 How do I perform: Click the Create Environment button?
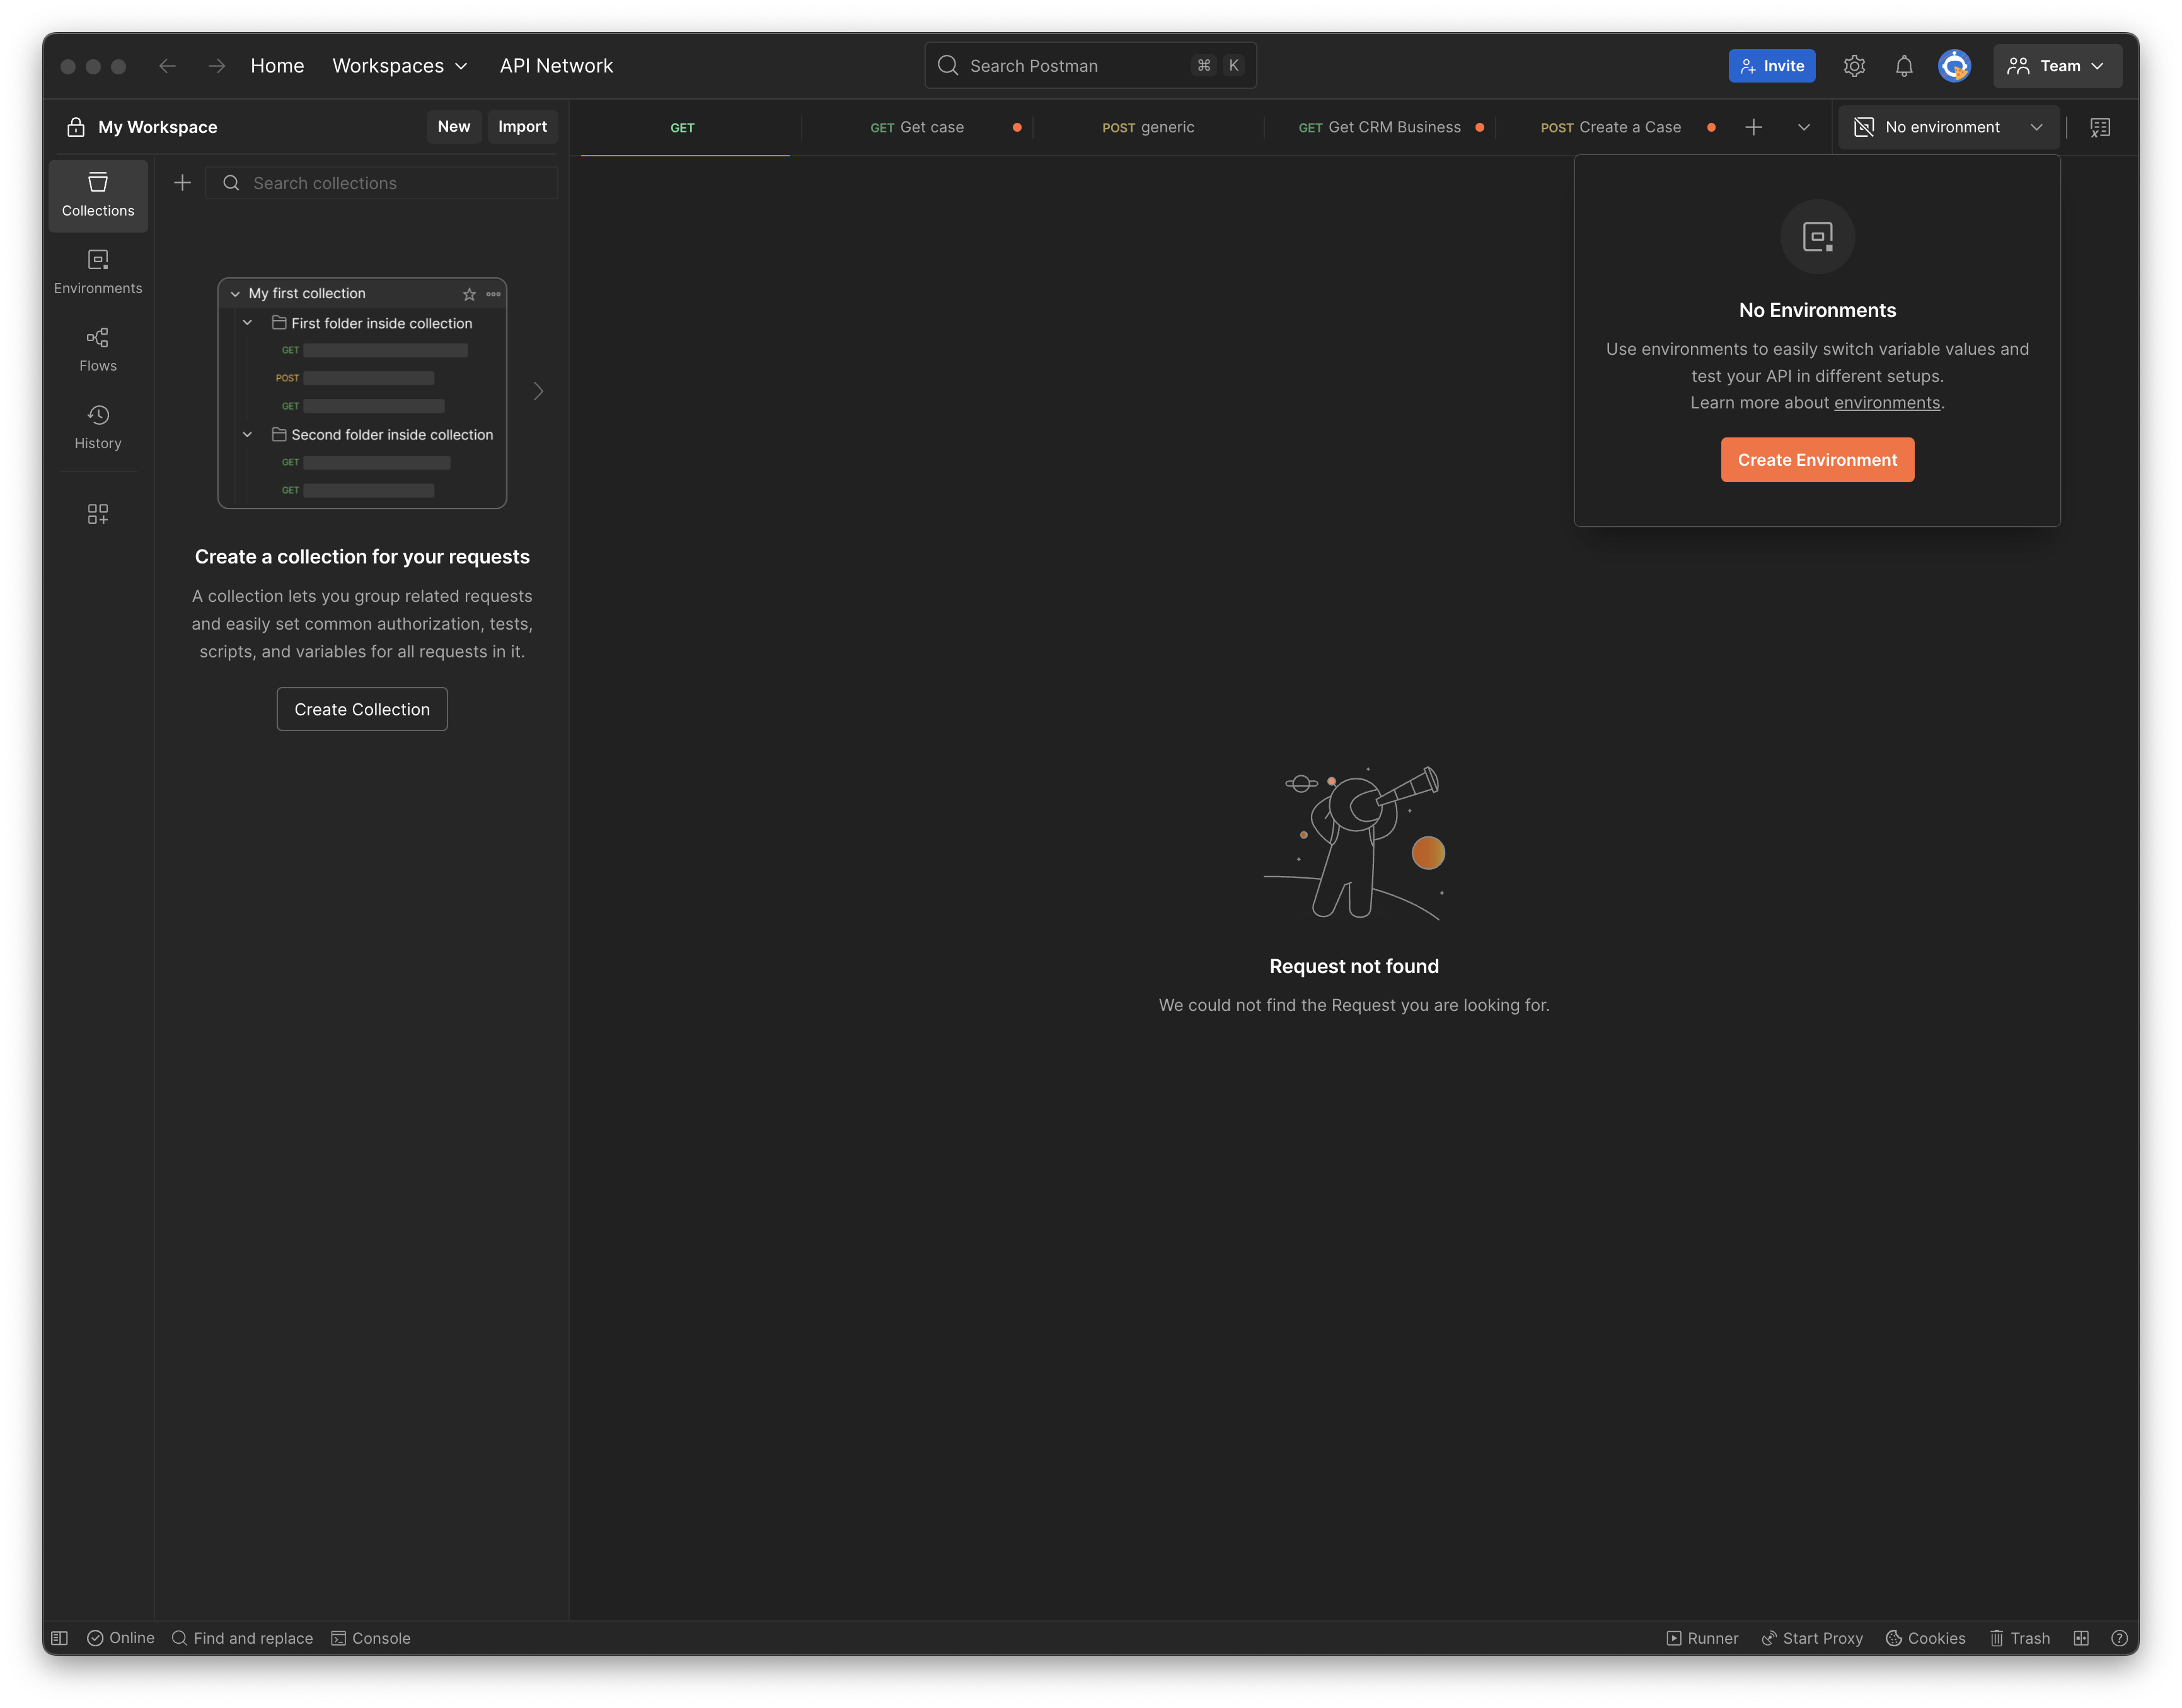[x=1817, y=460]
